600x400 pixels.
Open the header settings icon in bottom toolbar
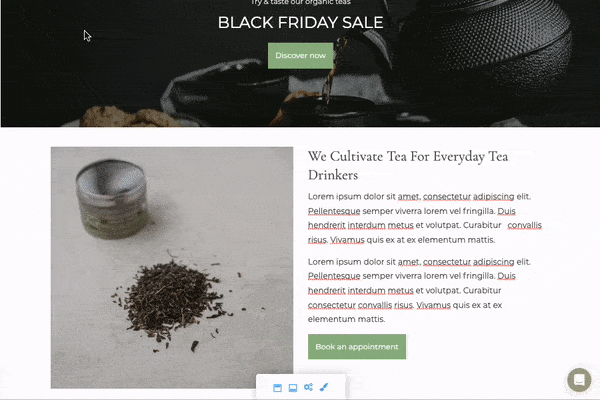coord(277,388)
